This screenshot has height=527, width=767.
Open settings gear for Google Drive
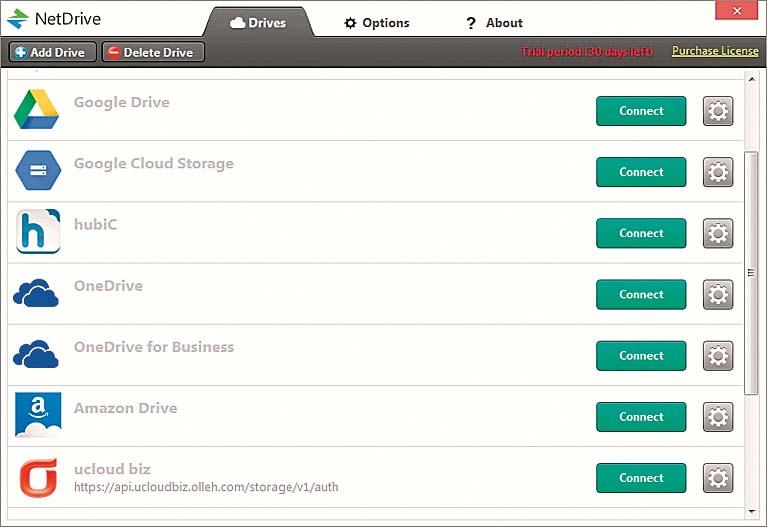tap(718, 111)
